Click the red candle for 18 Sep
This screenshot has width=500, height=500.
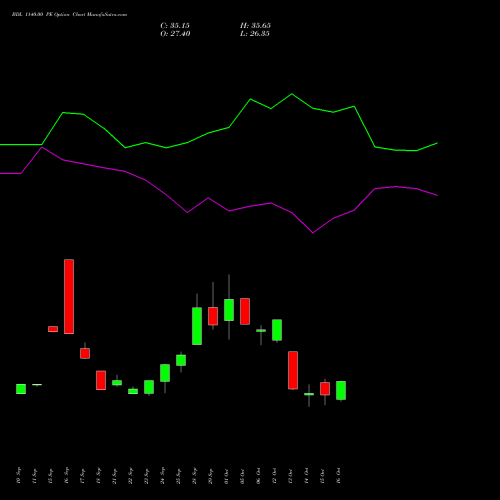[x=101, y=380]
